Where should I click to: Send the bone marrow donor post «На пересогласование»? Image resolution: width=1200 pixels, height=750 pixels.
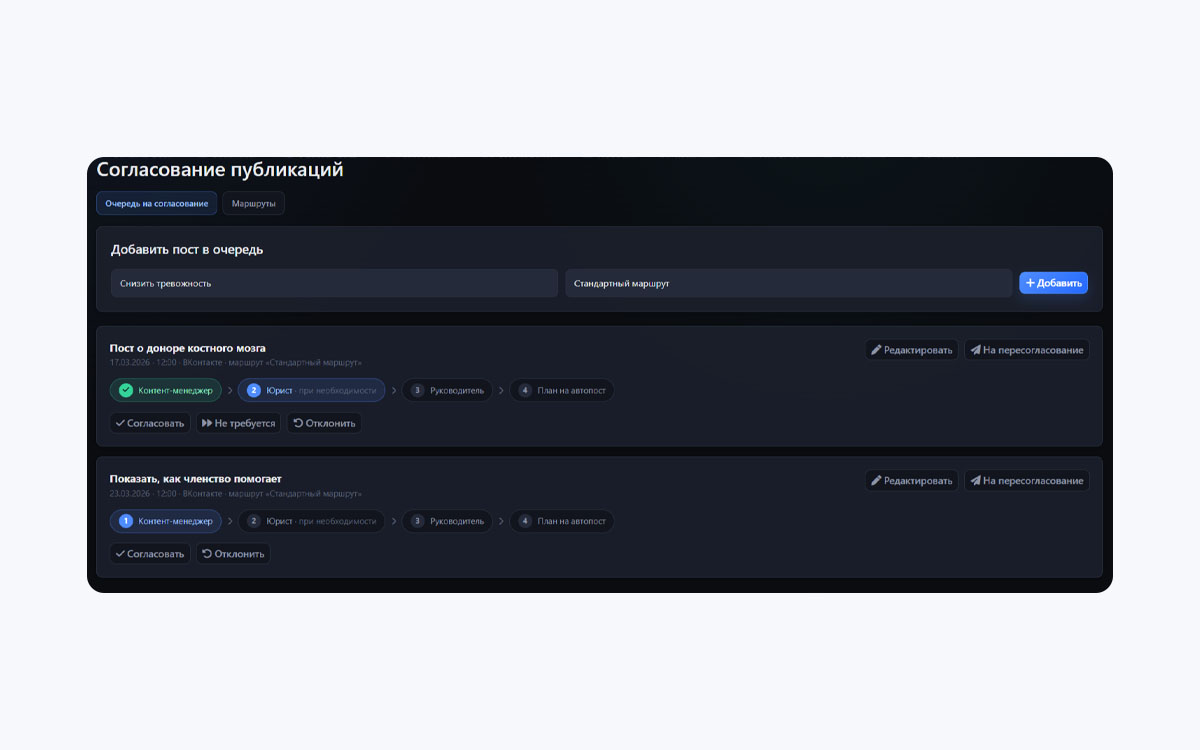pyautogui.click(x=1026, y=350)
